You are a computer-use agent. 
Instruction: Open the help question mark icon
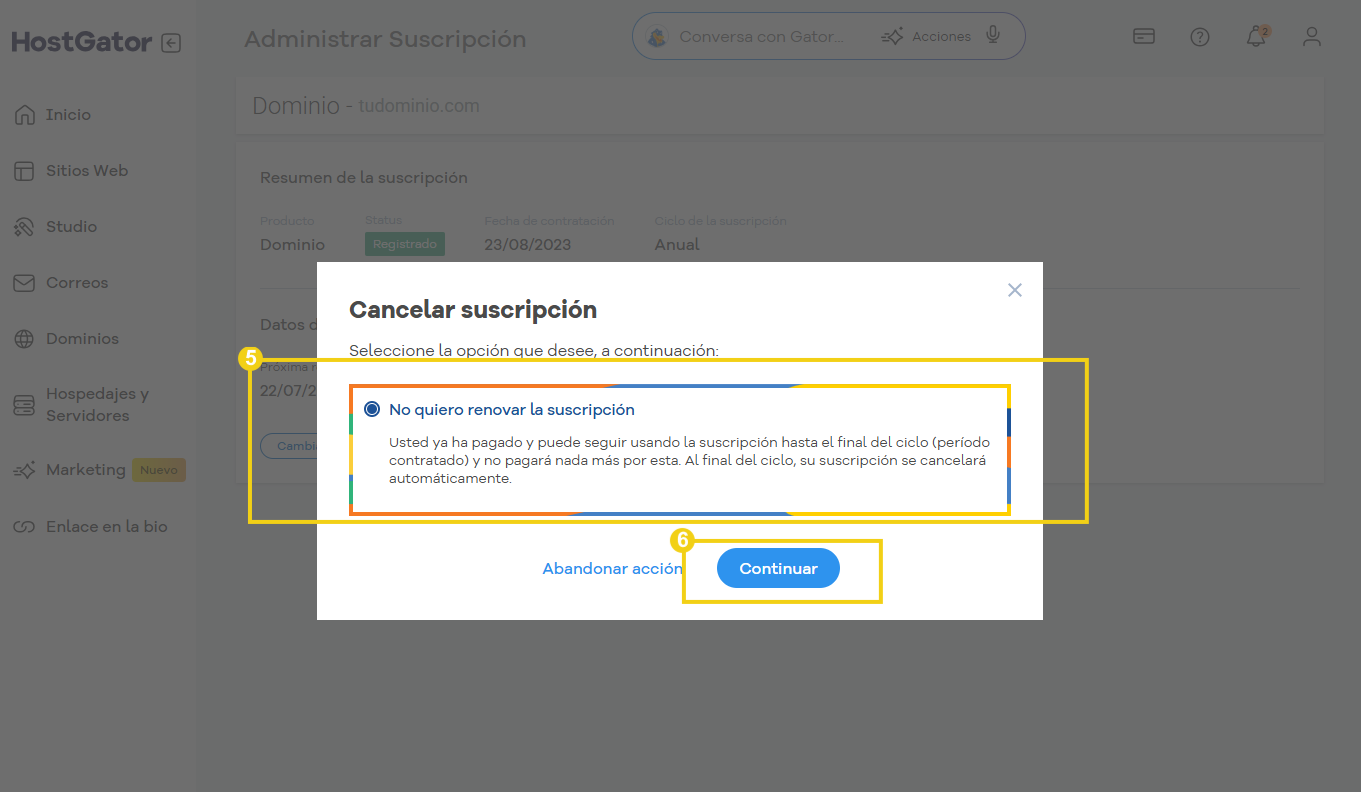click(1200, 37)
